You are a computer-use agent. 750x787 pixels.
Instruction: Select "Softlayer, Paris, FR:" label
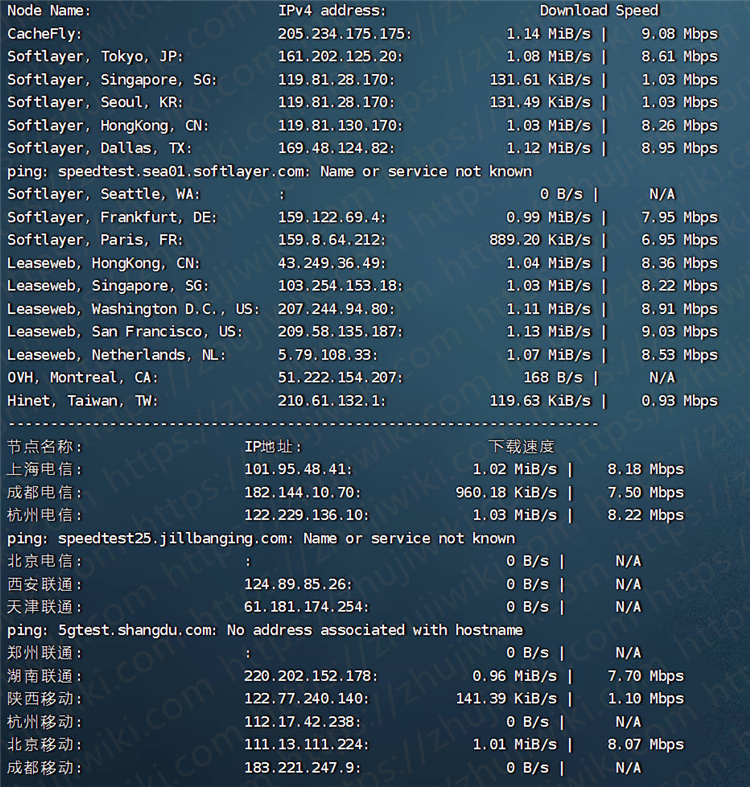point(95,240)
